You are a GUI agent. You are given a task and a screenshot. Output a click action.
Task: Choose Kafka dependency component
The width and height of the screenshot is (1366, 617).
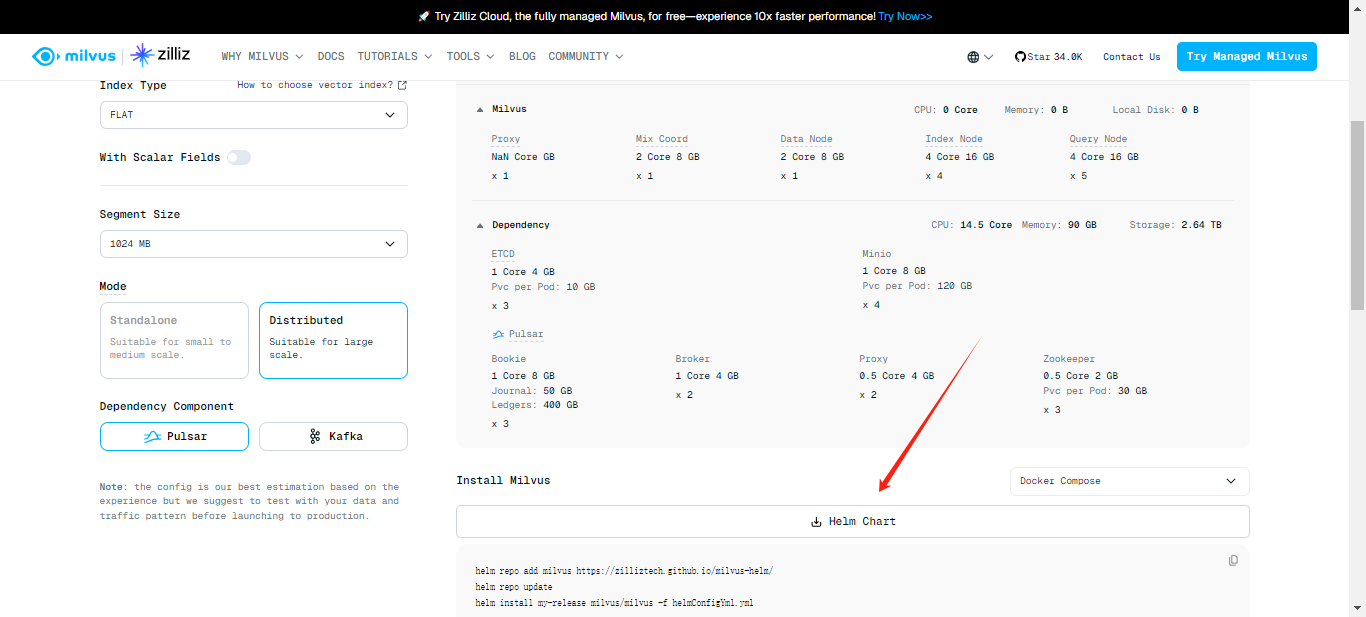(x=333, y=436)
